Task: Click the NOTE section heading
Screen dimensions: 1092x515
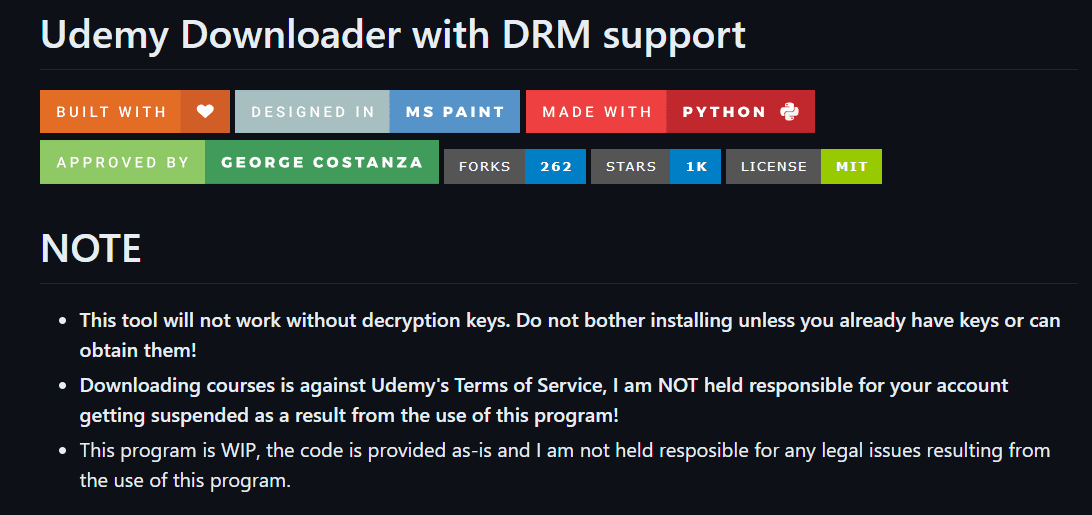Action: coord(91,249)
